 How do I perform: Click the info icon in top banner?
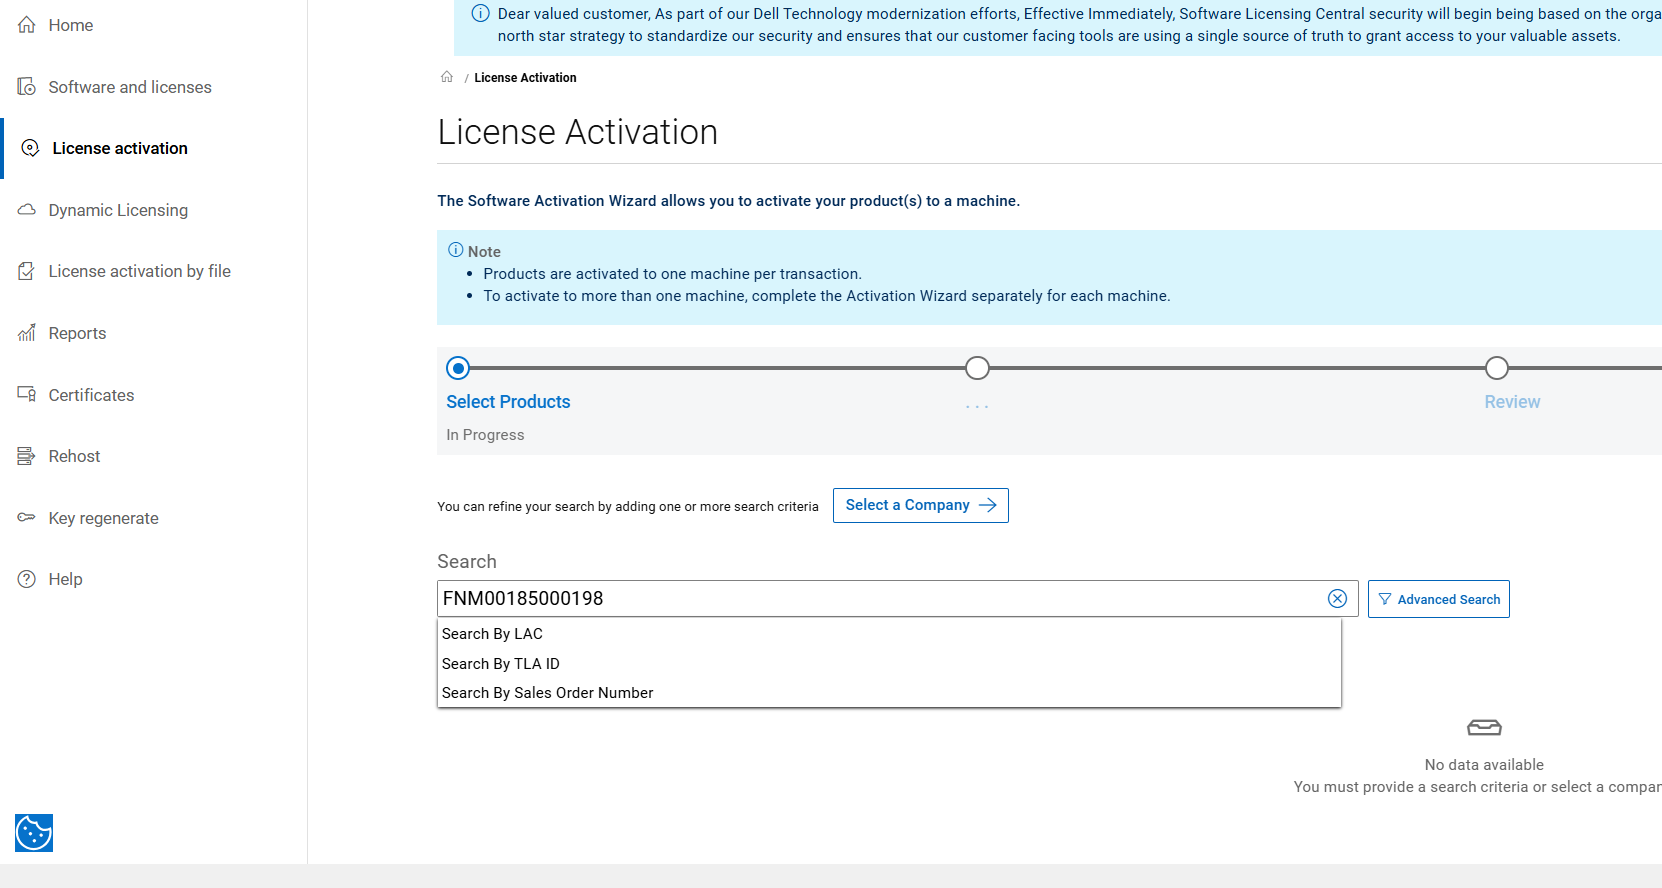pos(480,13)
